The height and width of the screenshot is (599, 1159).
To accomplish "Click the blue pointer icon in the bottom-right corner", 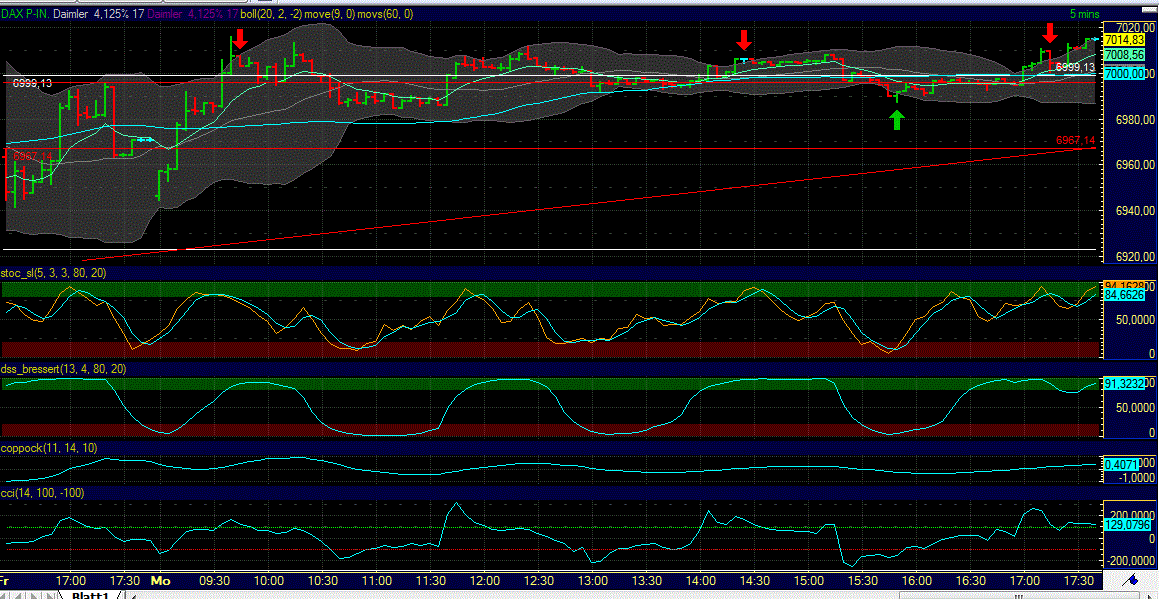I will coord(1135,581).
